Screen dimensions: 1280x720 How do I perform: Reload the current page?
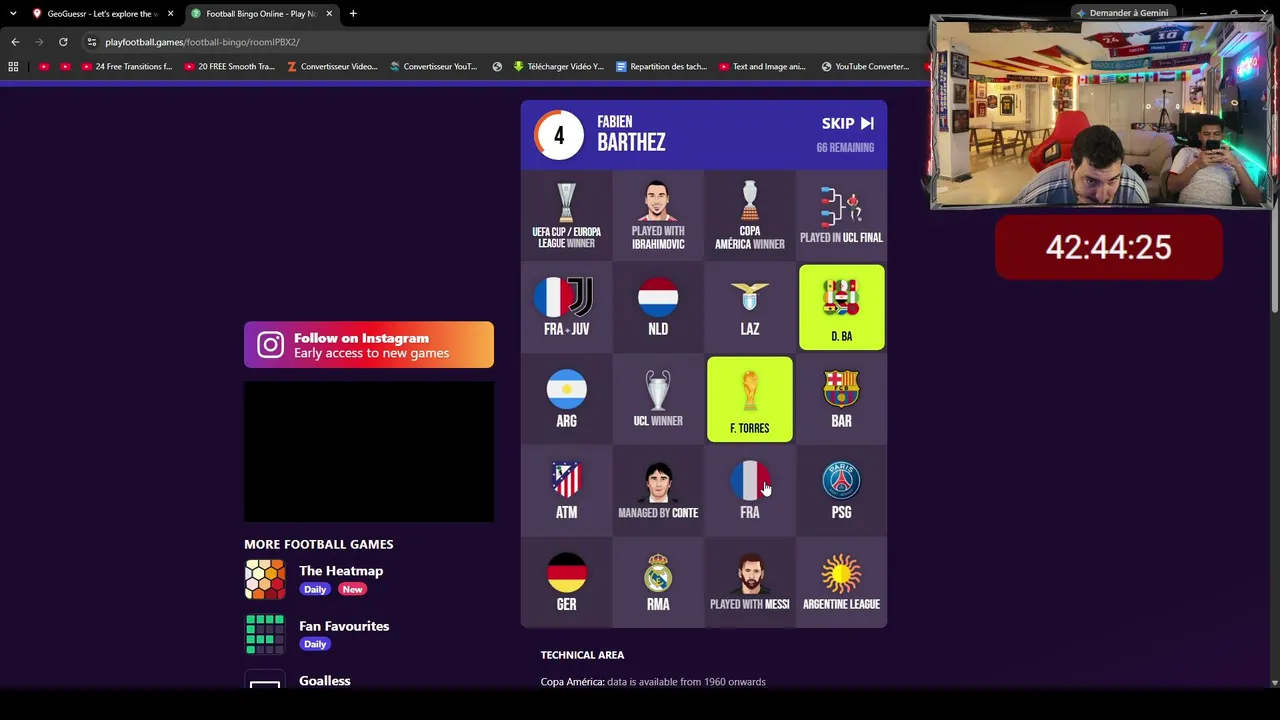63,42
